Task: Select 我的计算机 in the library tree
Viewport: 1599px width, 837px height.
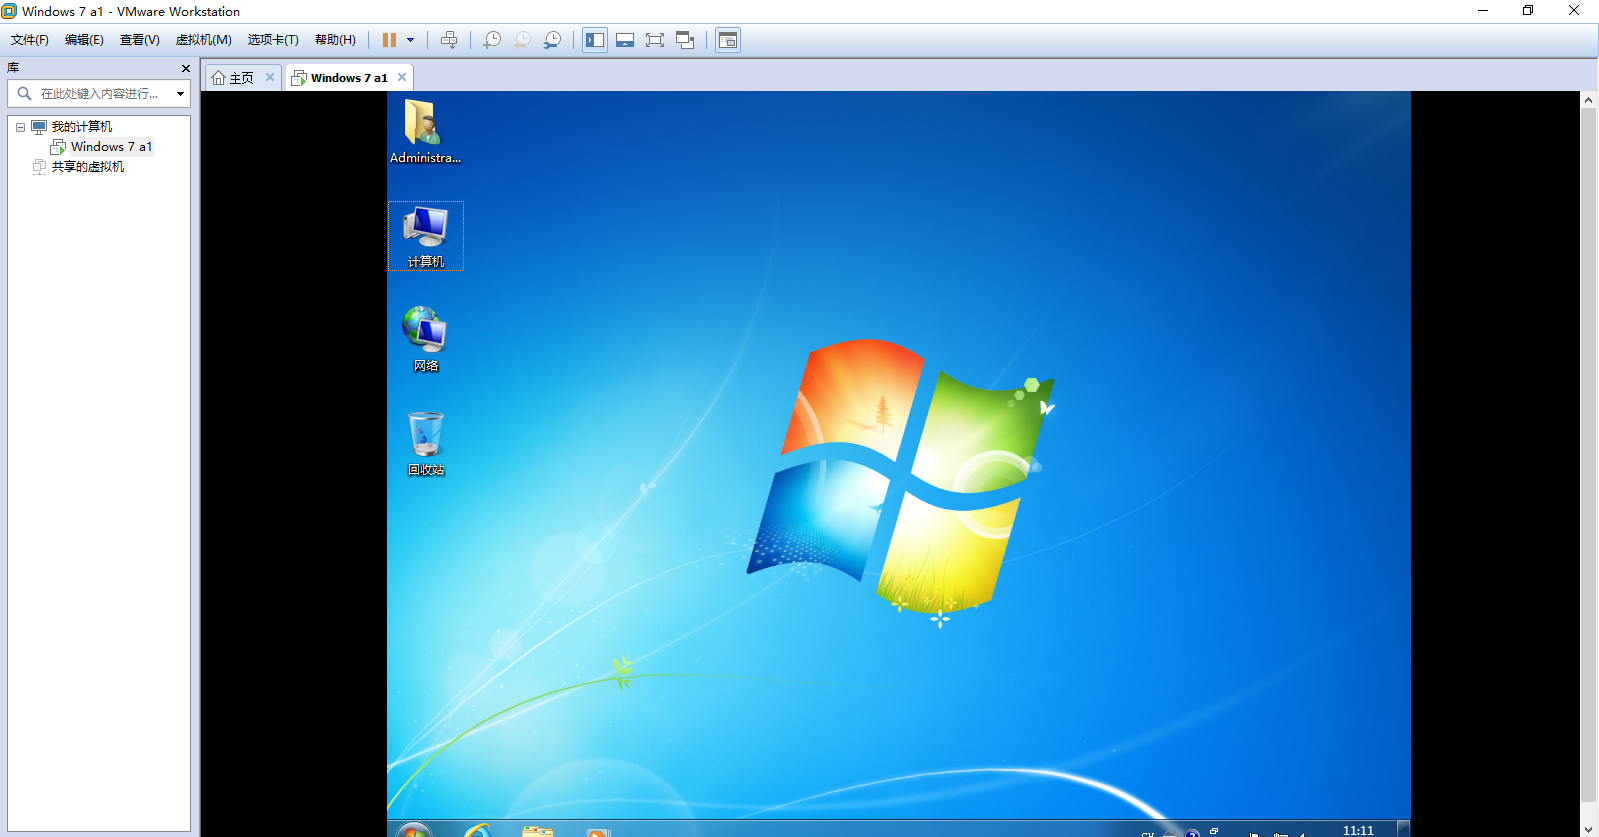Action: [82, 127]
